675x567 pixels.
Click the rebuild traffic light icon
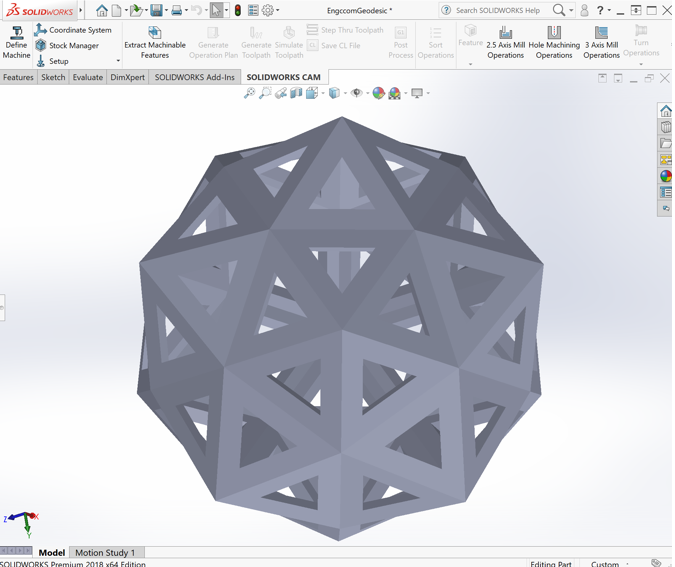(238, 11)
